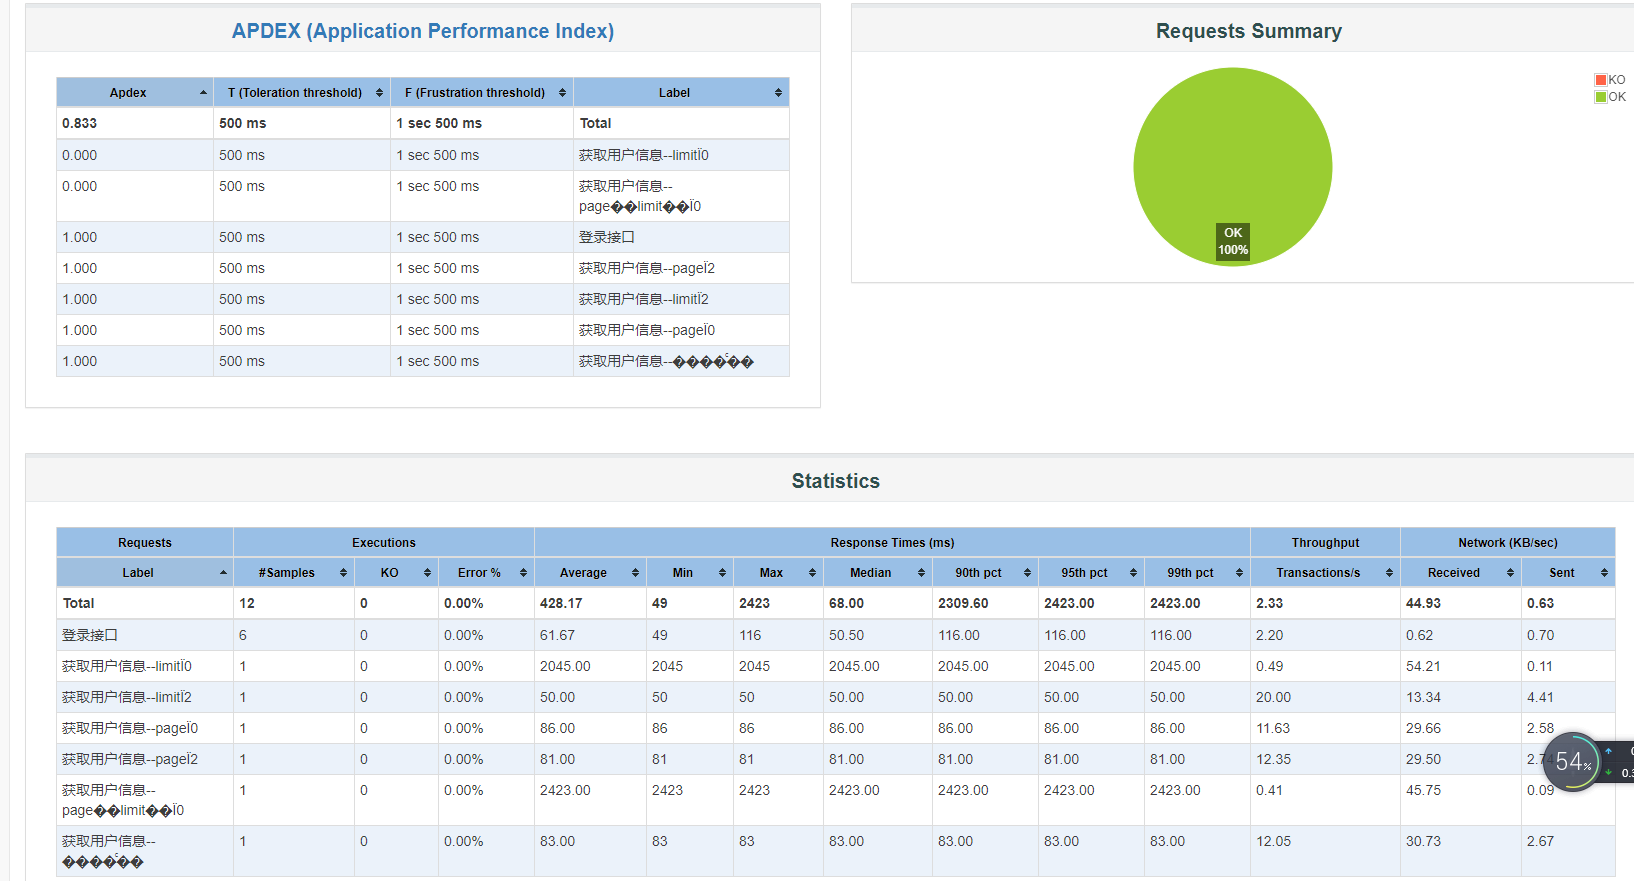Click the Statistics panel title

pos(836,481)
